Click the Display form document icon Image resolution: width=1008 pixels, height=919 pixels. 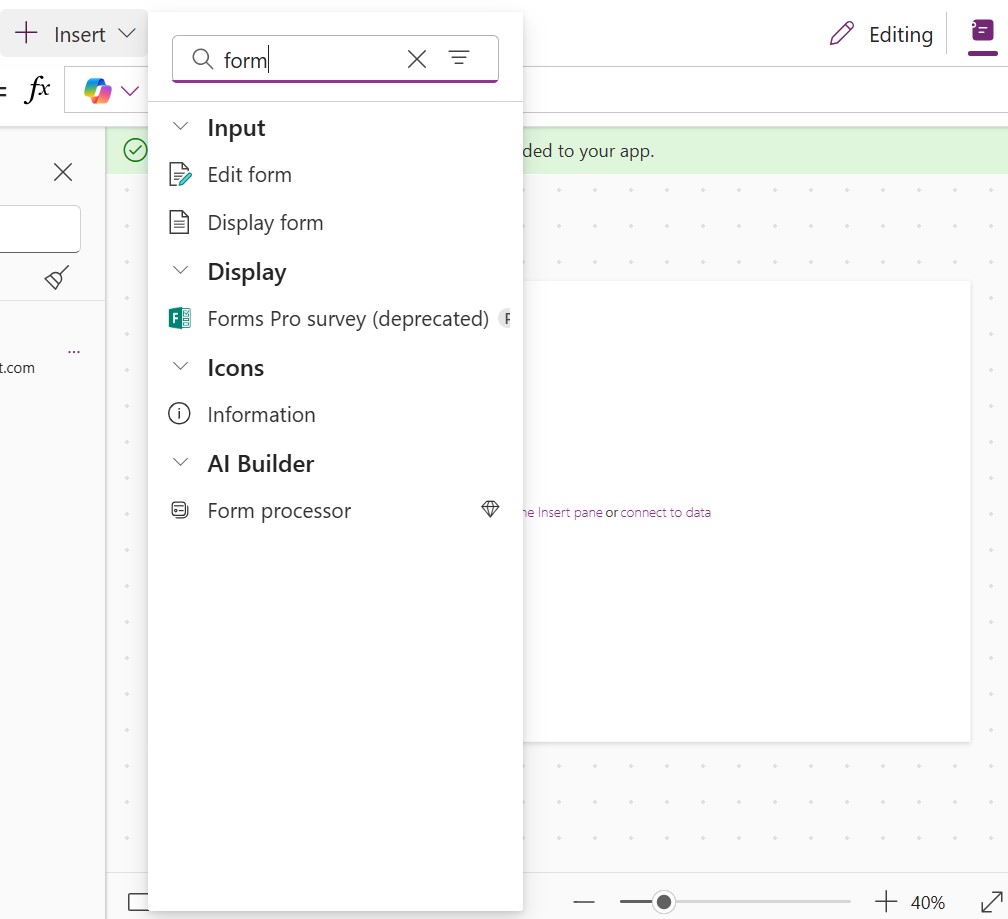click(x=179, y=223)
